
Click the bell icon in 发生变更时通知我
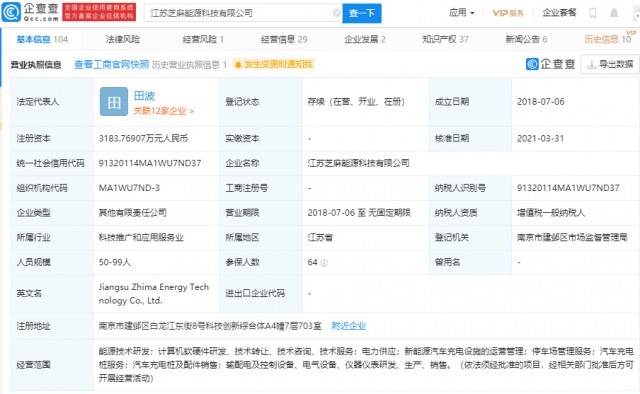[x=238, y=65]
